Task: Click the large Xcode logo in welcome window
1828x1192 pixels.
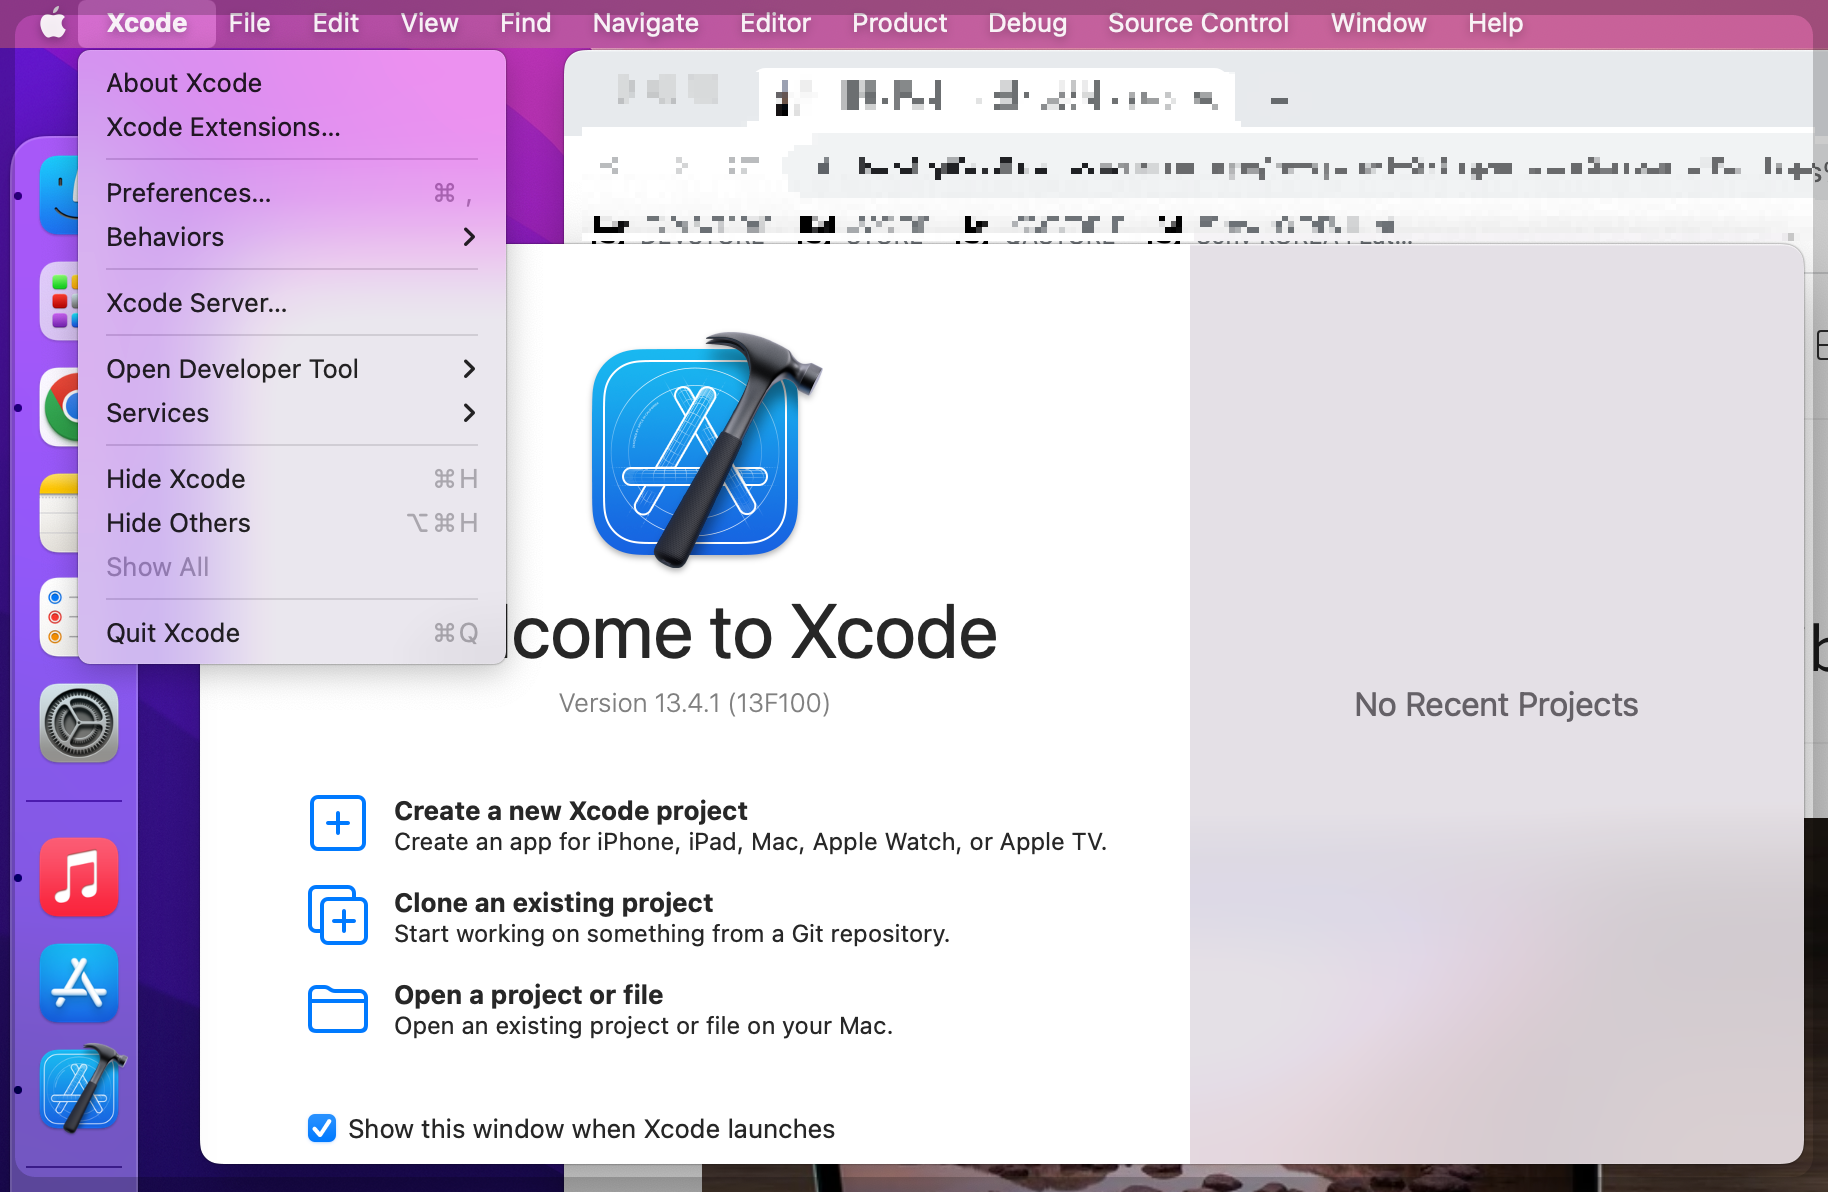Action: 705,450
